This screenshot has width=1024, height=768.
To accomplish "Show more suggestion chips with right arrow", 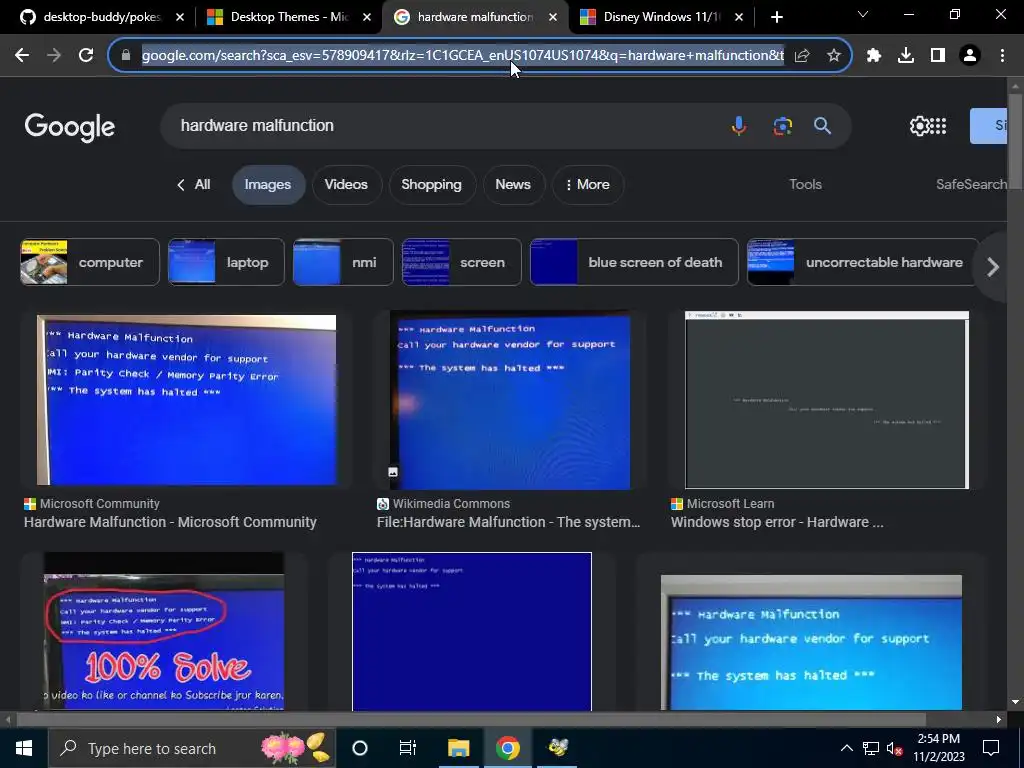I will (993, 266).
